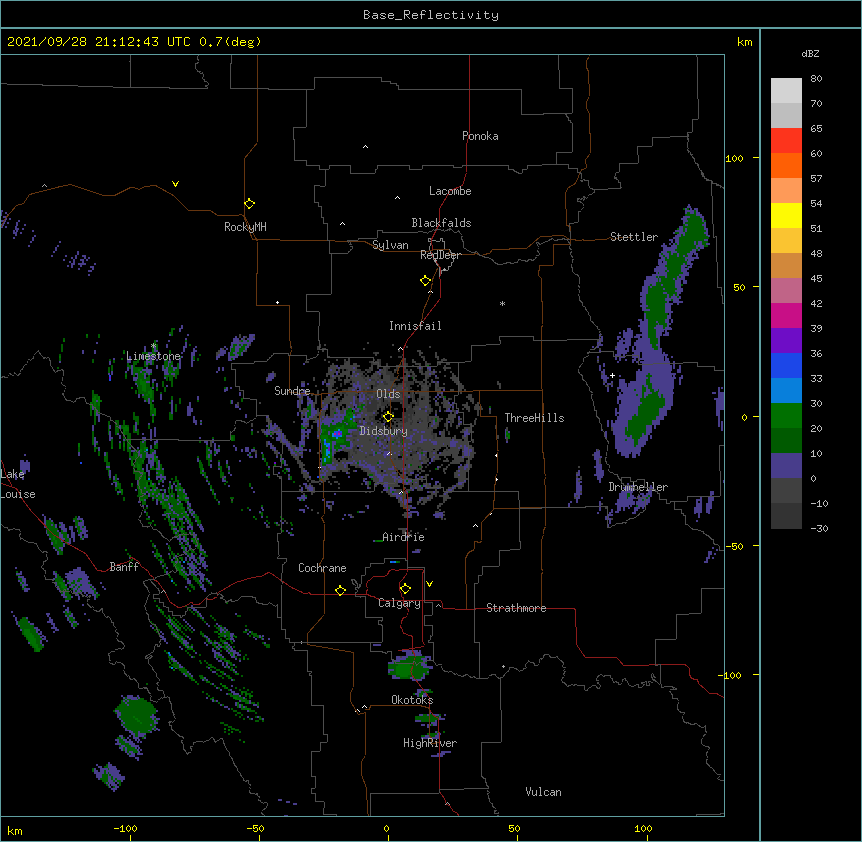Image resolution: width=862 pixels, height=842 pixels.
Task: Select the HighRiver label
Action: [x=430, y=743]
